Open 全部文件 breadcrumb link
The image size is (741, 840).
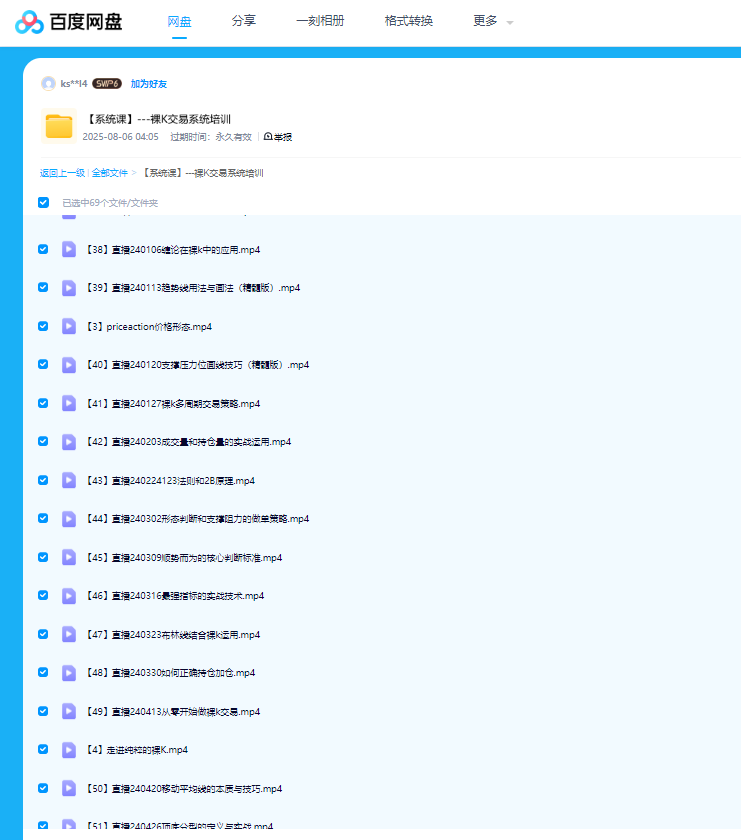[110, 173]
